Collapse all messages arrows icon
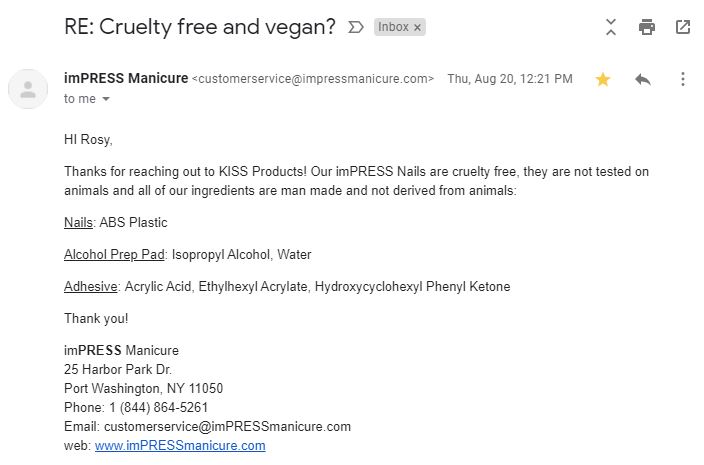The height and width of the screenshot is (465, 704). tap(611, 27)
